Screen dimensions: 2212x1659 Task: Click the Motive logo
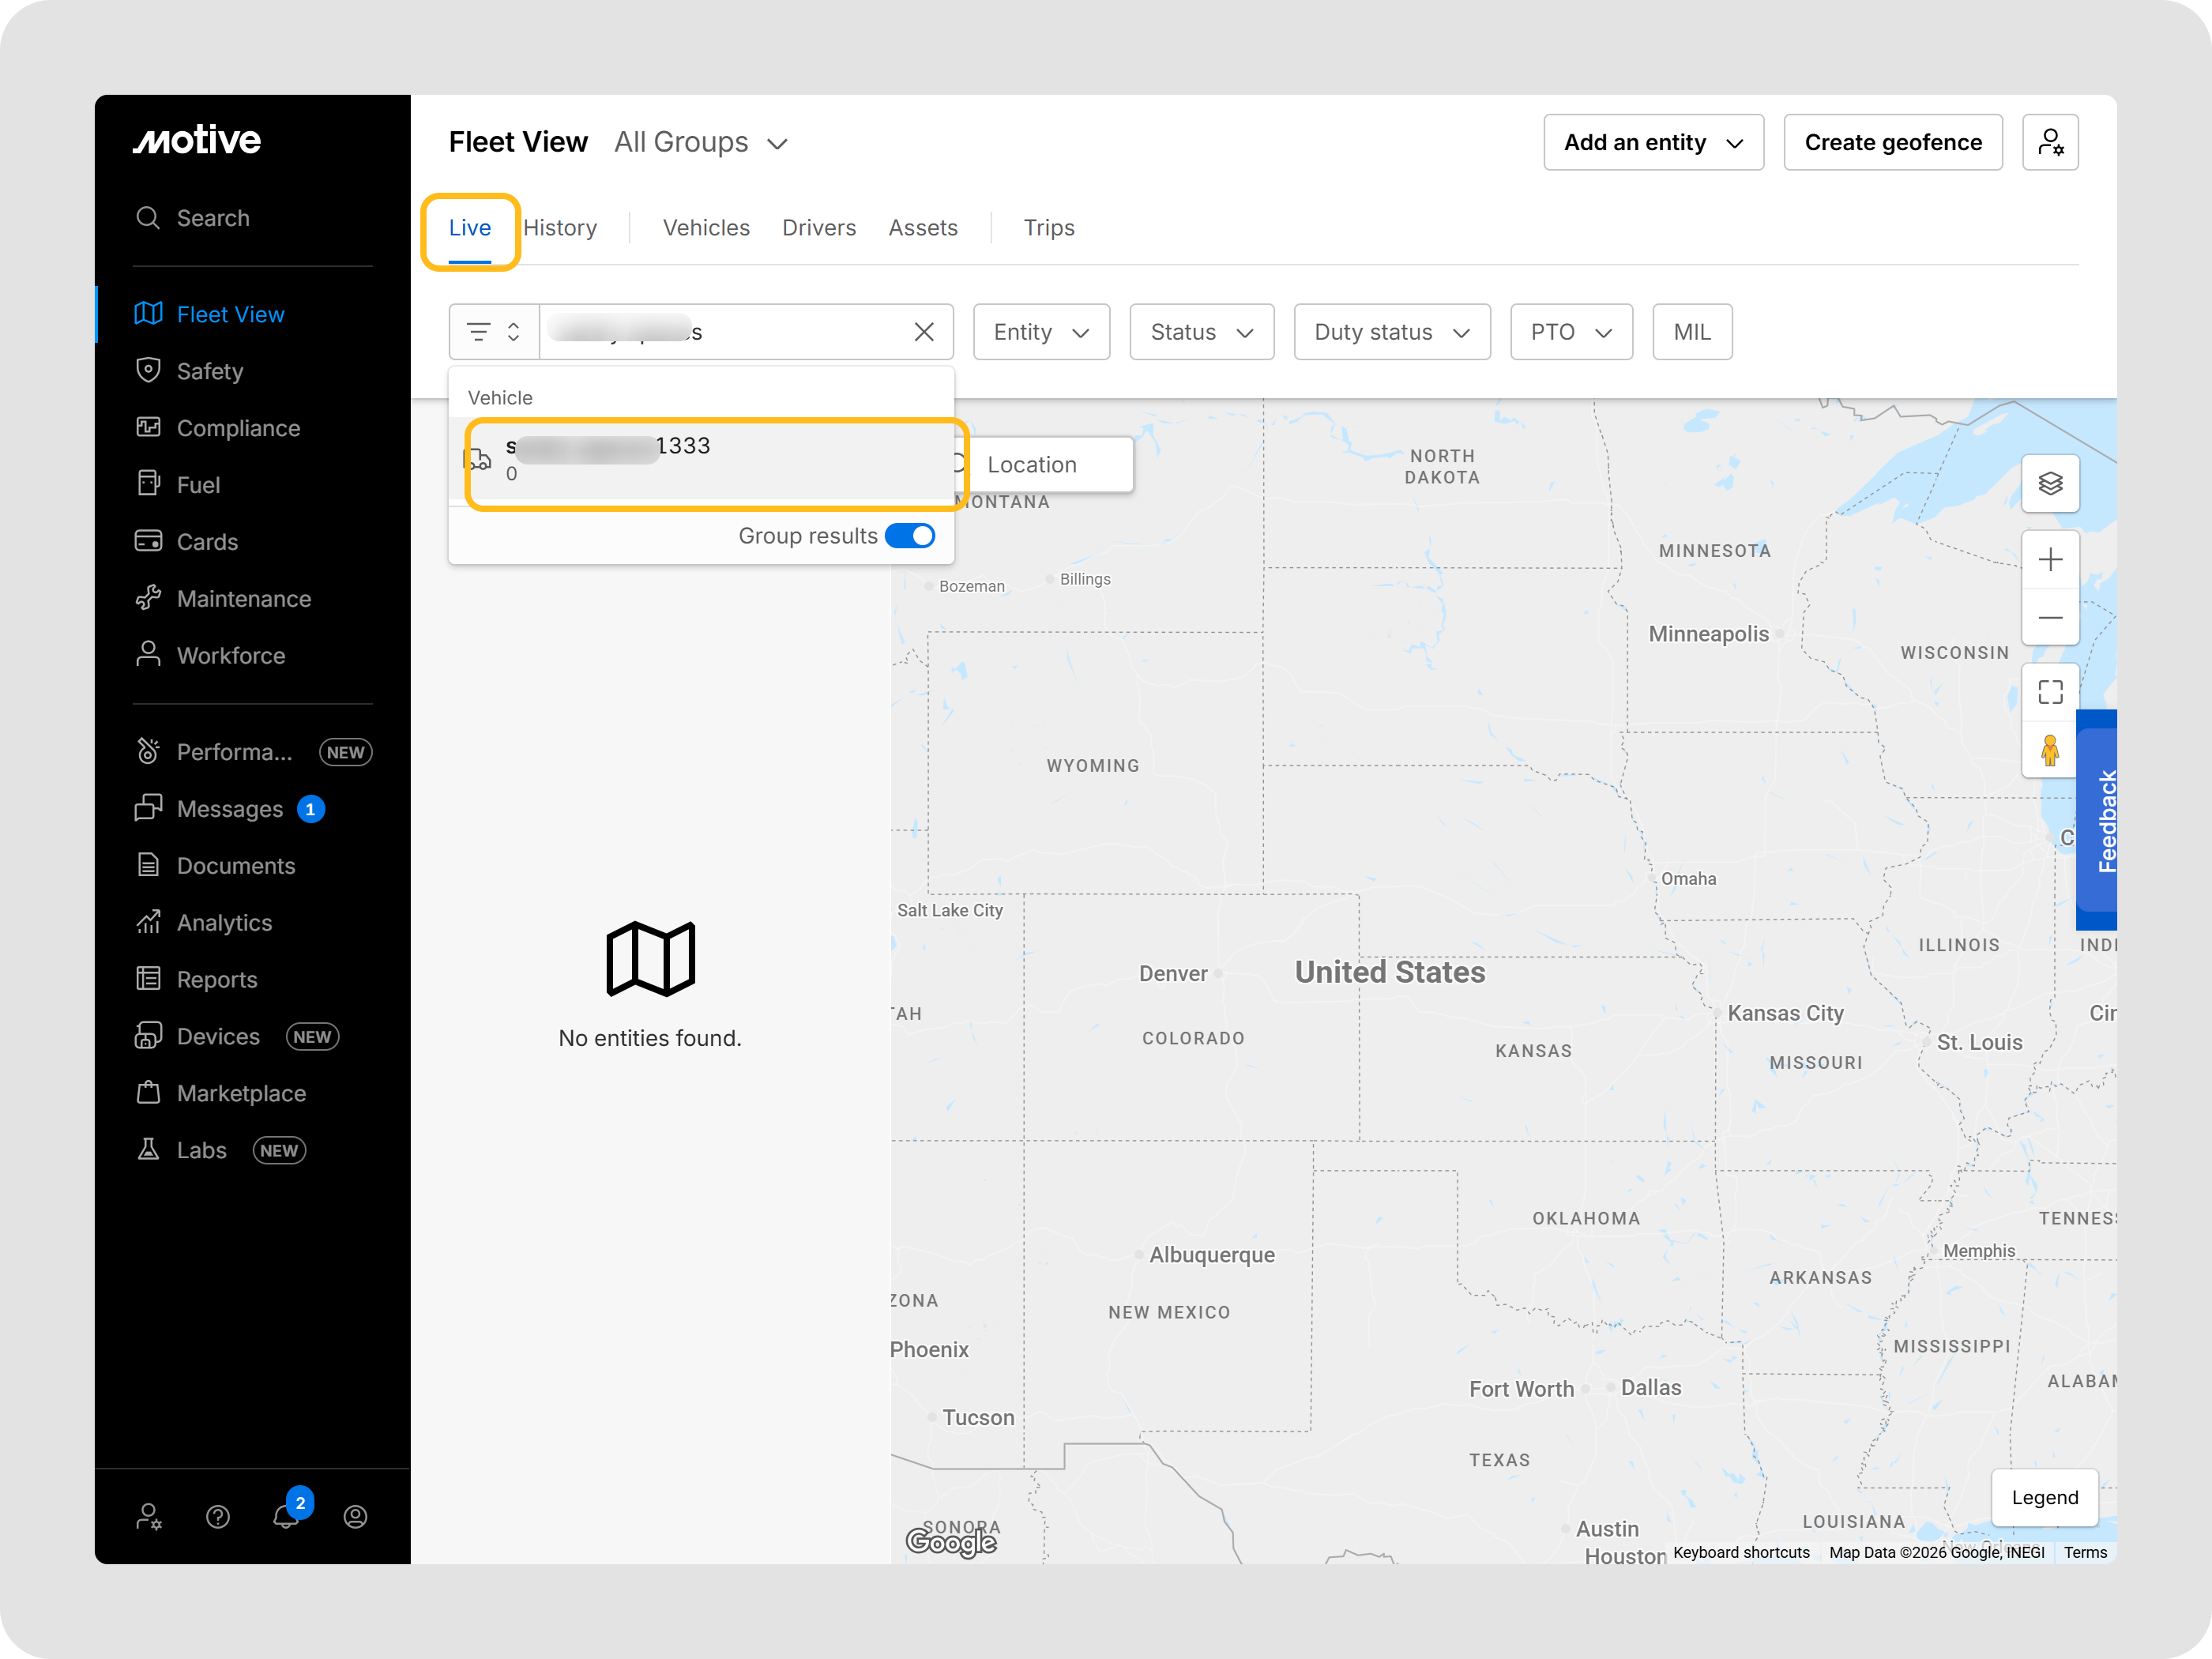coord(197,140)
